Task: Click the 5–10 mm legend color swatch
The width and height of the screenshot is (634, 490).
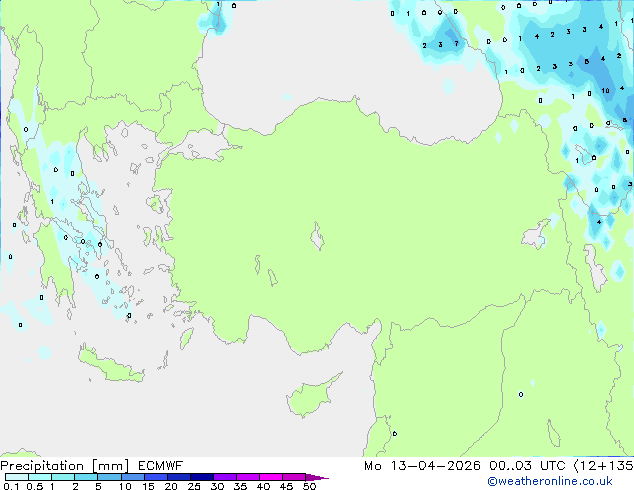Action: 109,477
